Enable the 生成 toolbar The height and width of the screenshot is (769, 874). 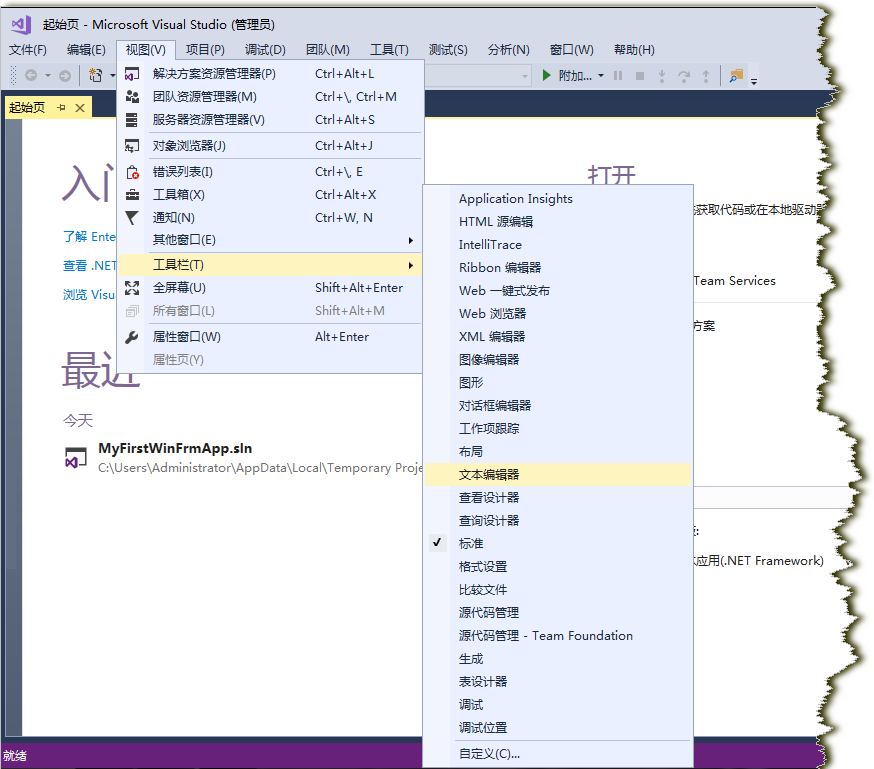[557, 659]
